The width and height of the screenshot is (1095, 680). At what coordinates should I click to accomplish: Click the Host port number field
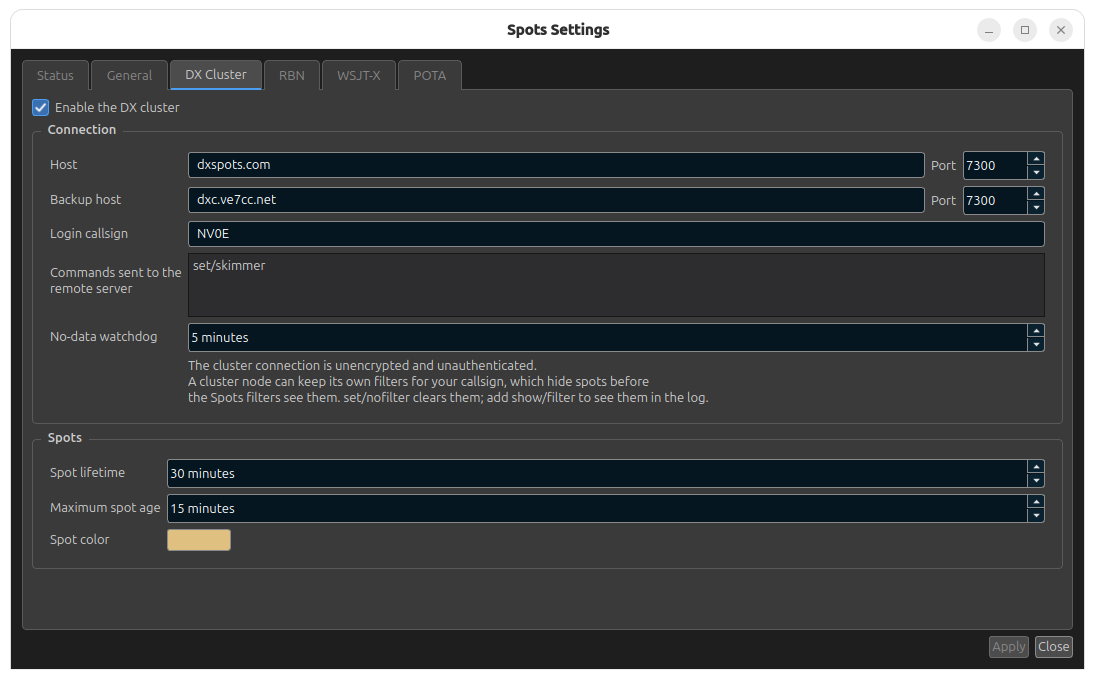tap(995, 165)
